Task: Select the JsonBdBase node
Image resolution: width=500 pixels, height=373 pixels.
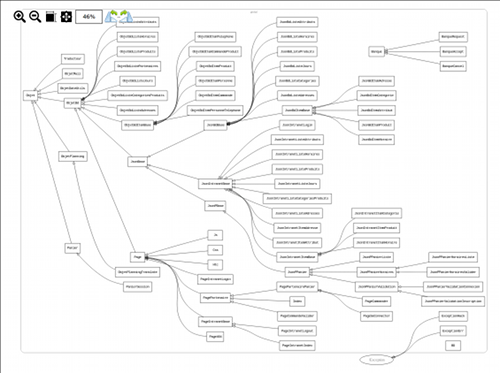Action: click(215, 125)
